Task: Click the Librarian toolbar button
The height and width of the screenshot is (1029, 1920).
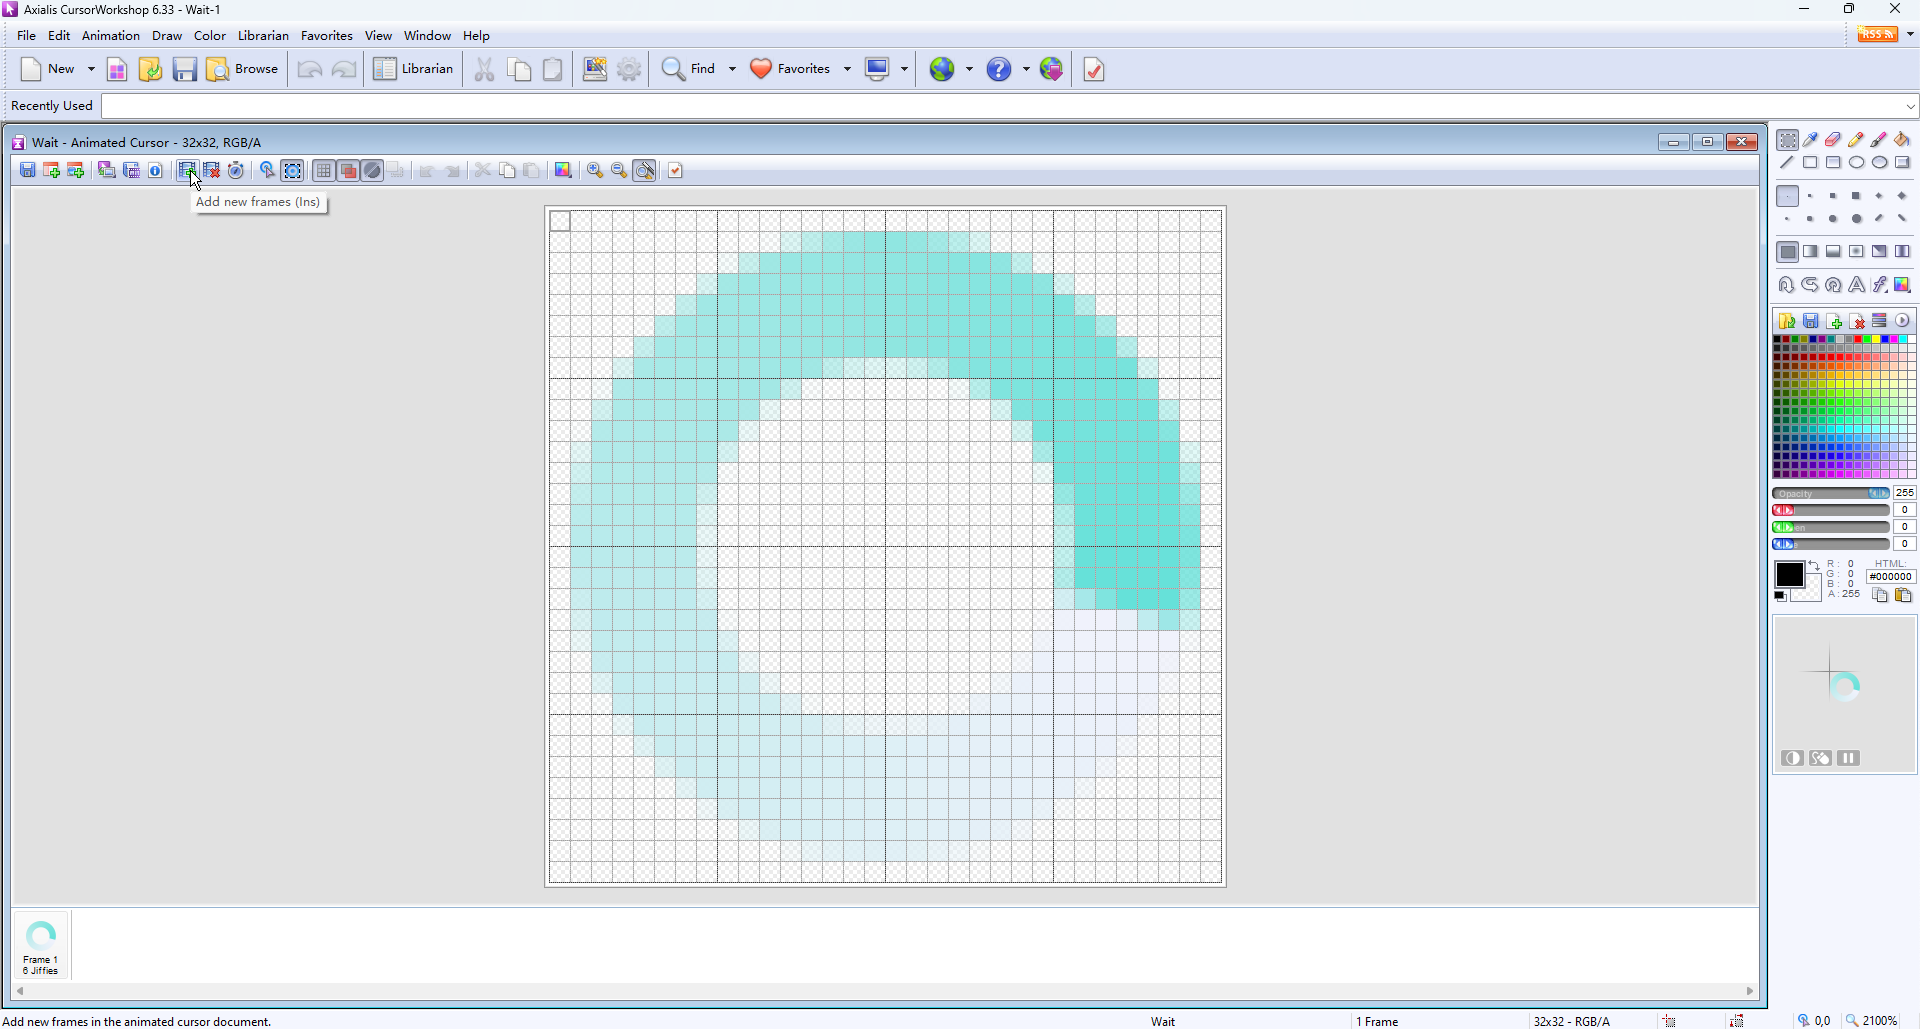Action: 414,69
